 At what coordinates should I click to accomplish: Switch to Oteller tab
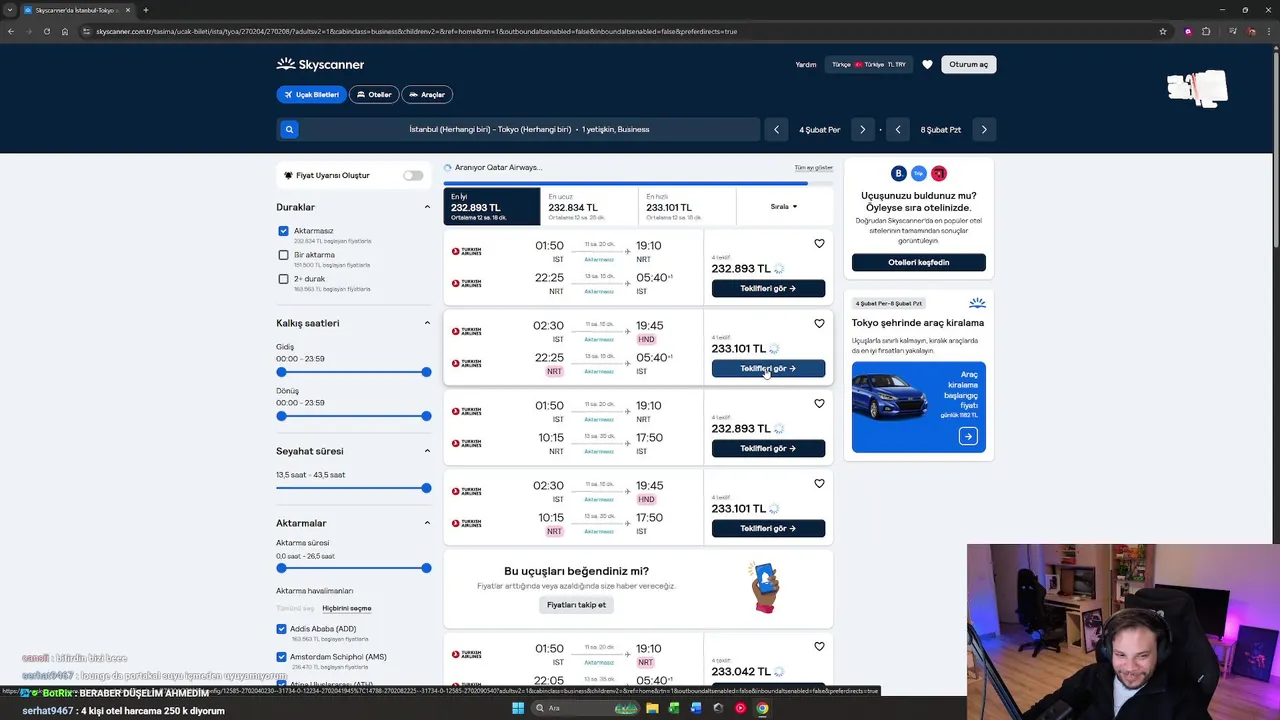(x=374, y=95)
